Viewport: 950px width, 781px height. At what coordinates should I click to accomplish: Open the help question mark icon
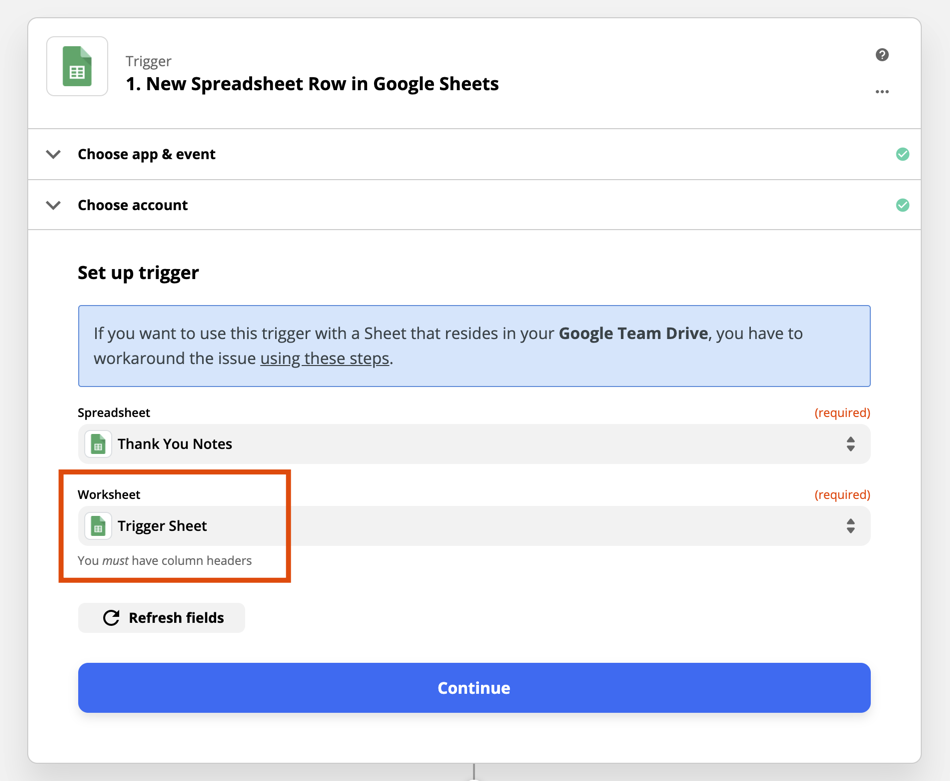tap(882, 55)
